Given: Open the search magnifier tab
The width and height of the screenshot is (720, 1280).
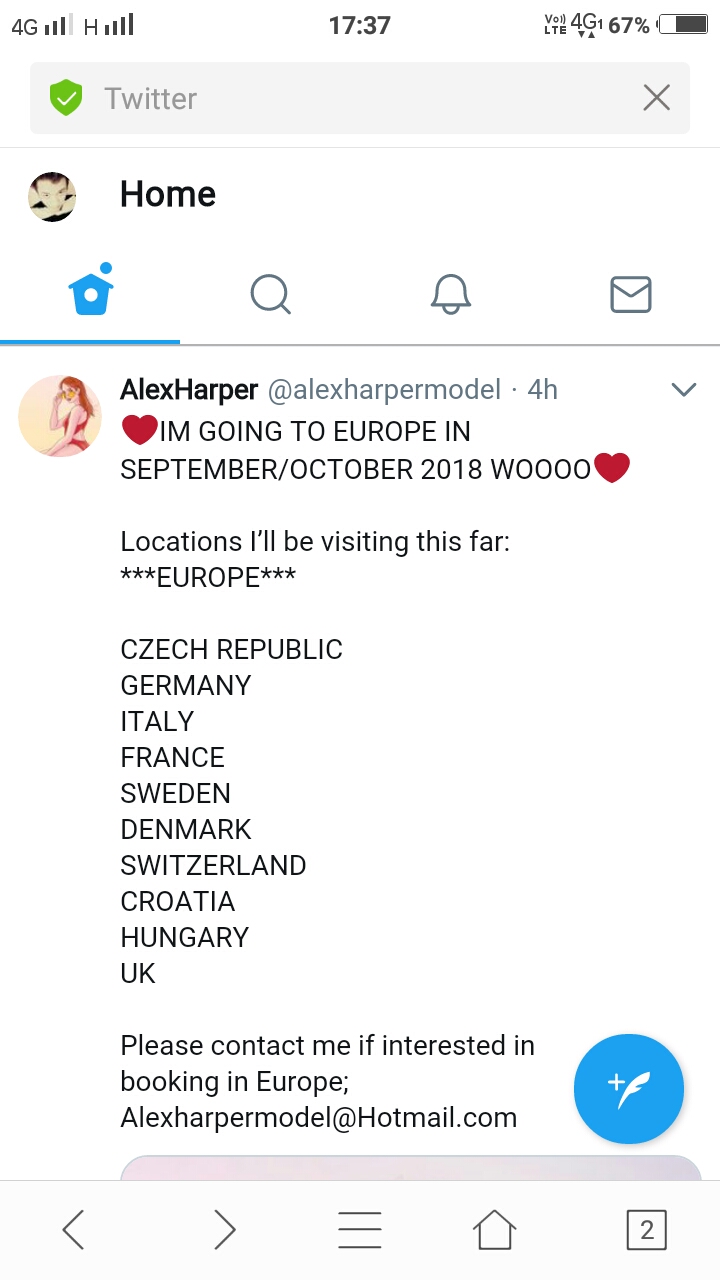Looking at the screenshot, I should tap(270, 294).
